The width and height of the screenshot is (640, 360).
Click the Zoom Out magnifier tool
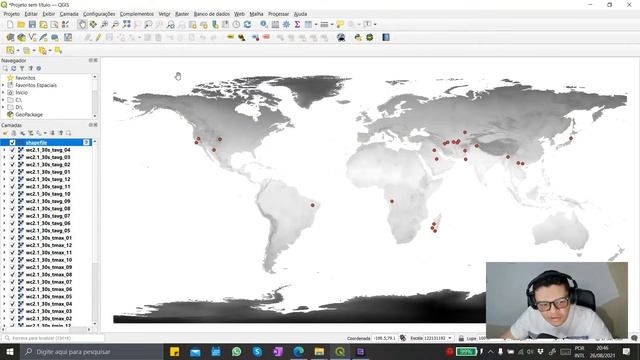116,24
